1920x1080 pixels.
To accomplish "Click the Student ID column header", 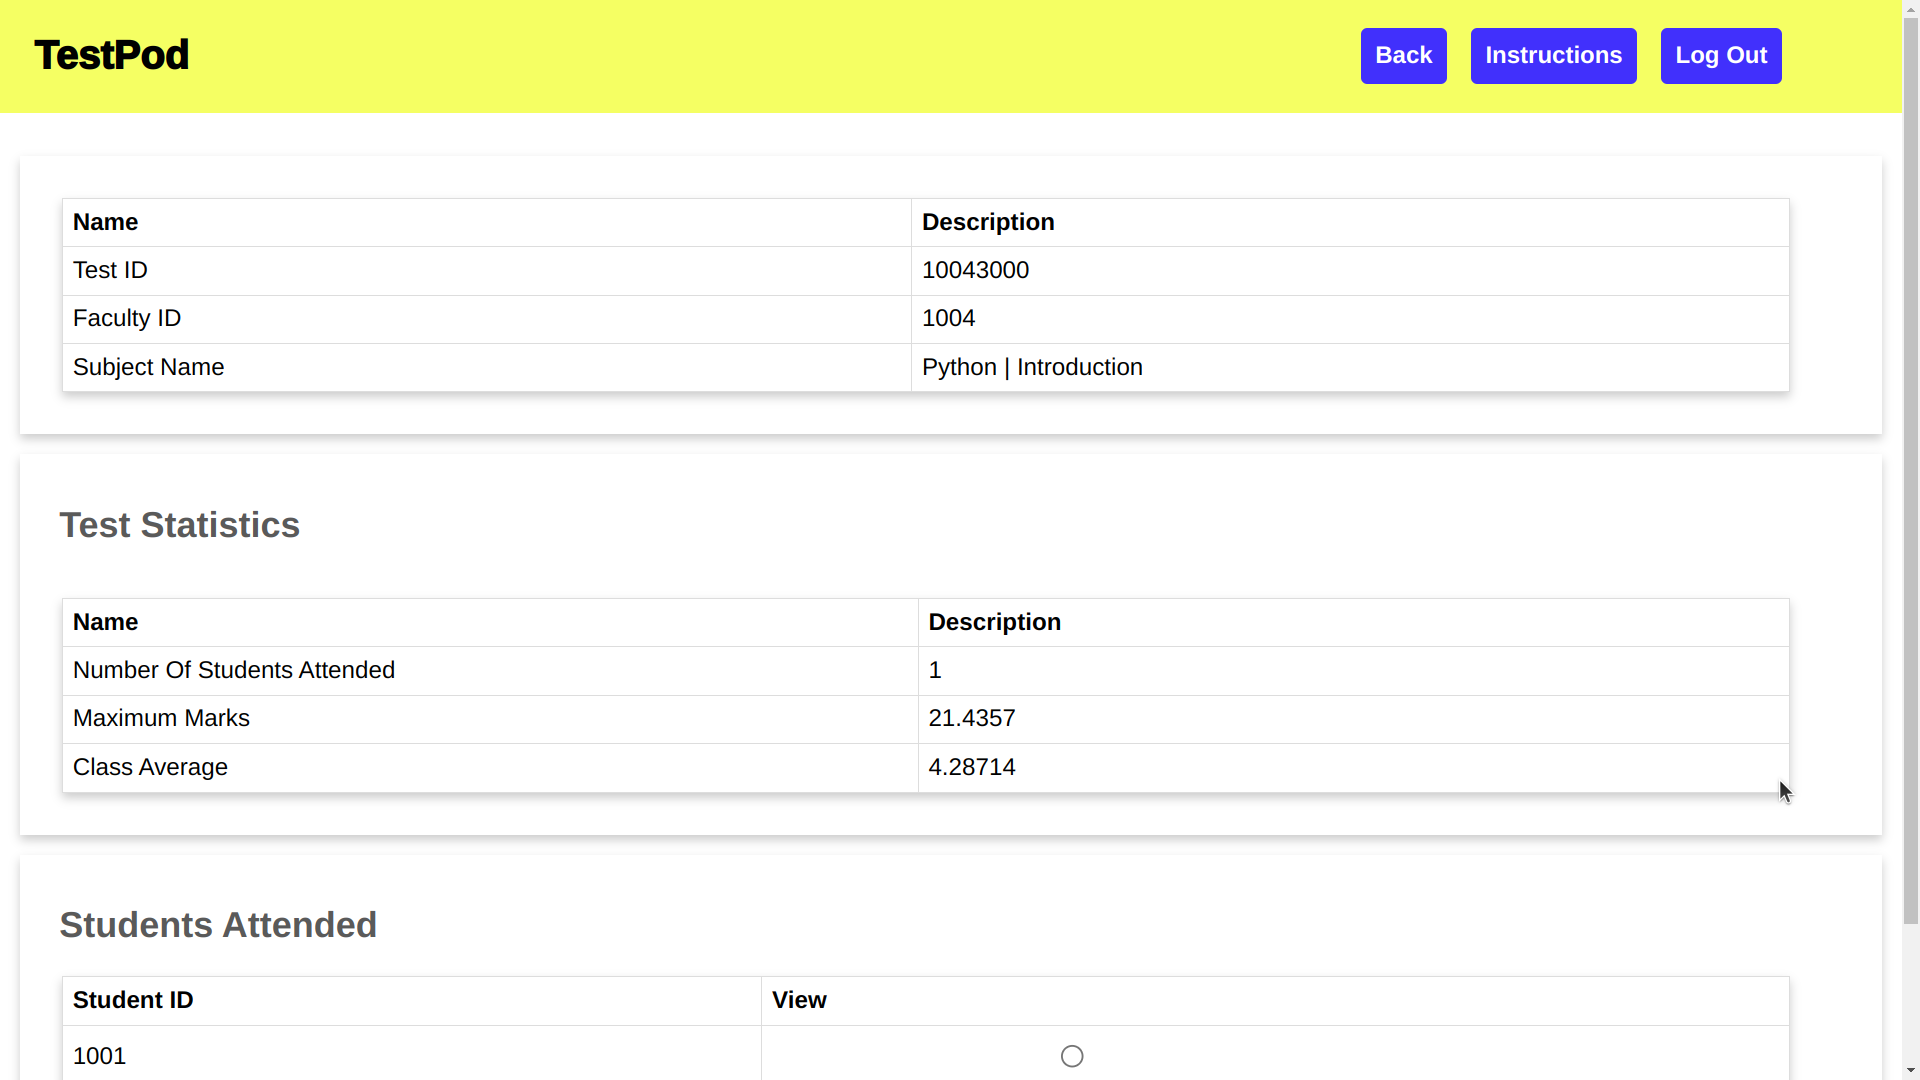I will (x=133, y=1000).
